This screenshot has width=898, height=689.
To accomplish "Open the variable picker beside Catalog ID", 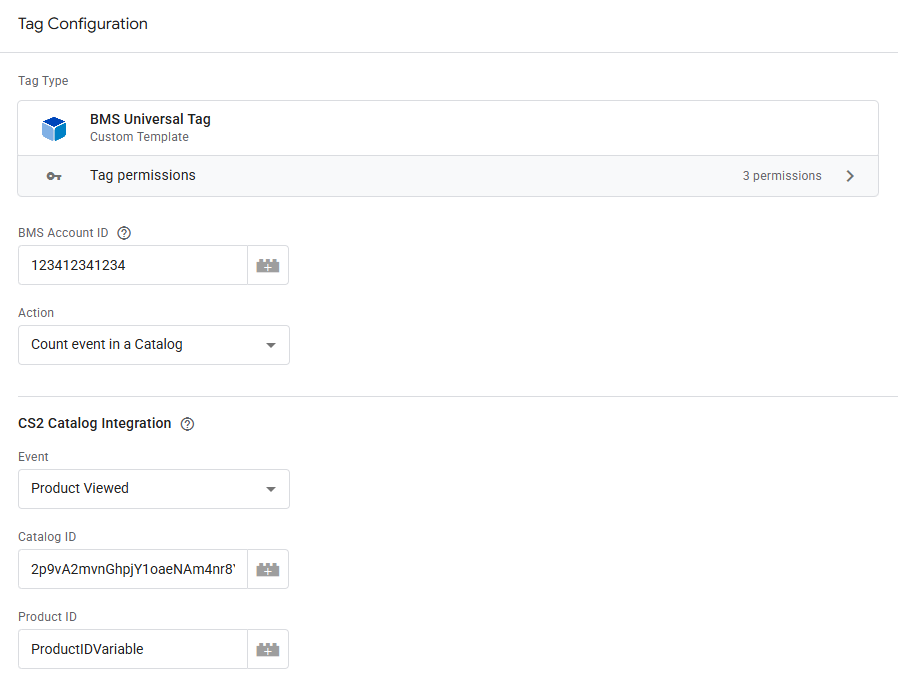I will tap(267, 569).
